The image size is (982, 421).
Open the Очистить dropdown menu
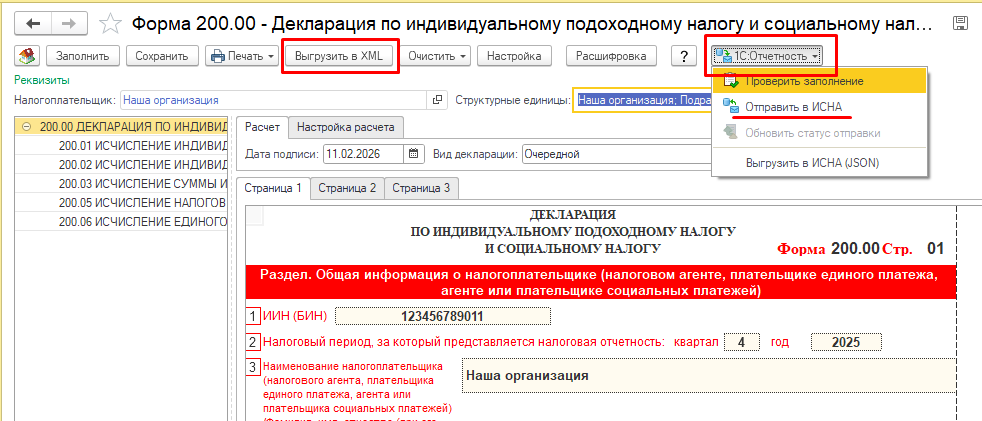click(x=438, y=57)
